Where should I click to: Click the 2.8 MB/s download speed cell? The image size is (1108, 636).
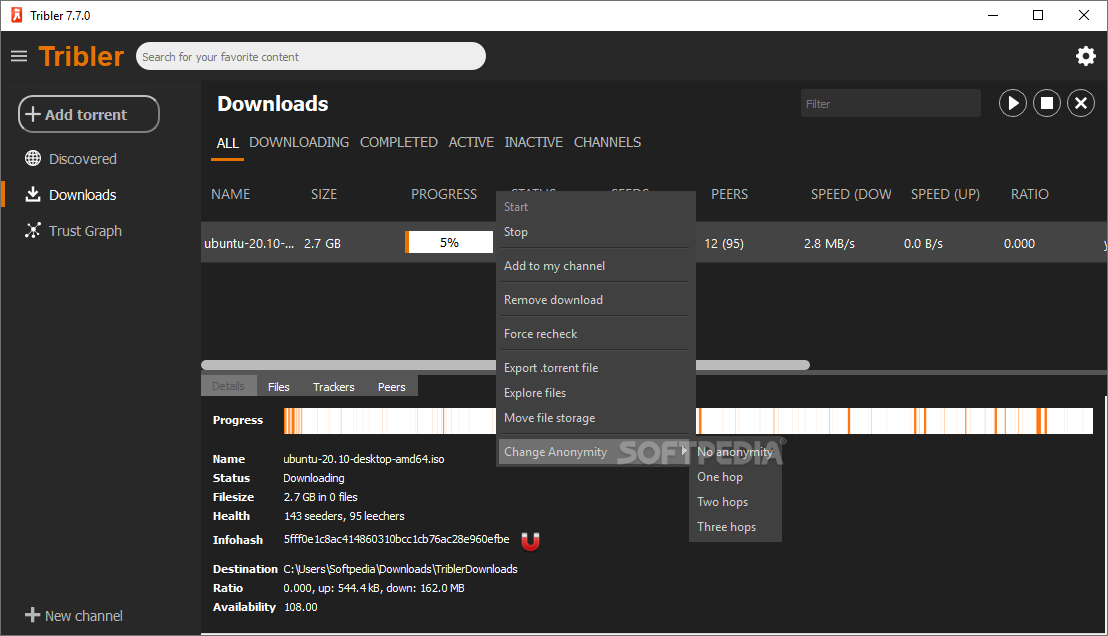click(x=829, y=243)
